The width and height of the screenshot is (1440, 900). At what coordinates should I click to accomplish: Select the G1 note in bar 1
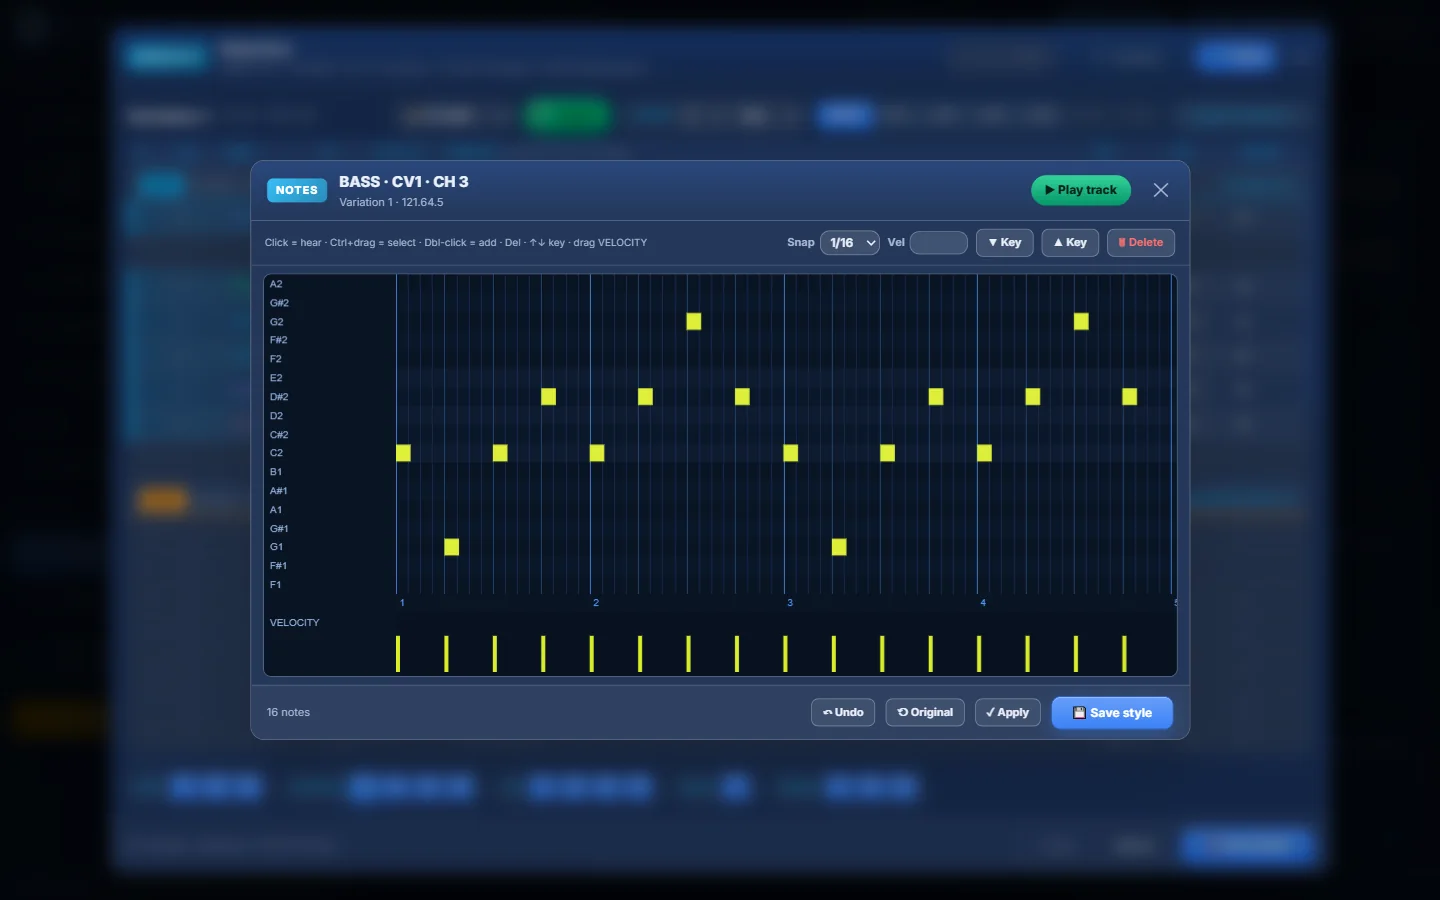[x=452, y=547]
